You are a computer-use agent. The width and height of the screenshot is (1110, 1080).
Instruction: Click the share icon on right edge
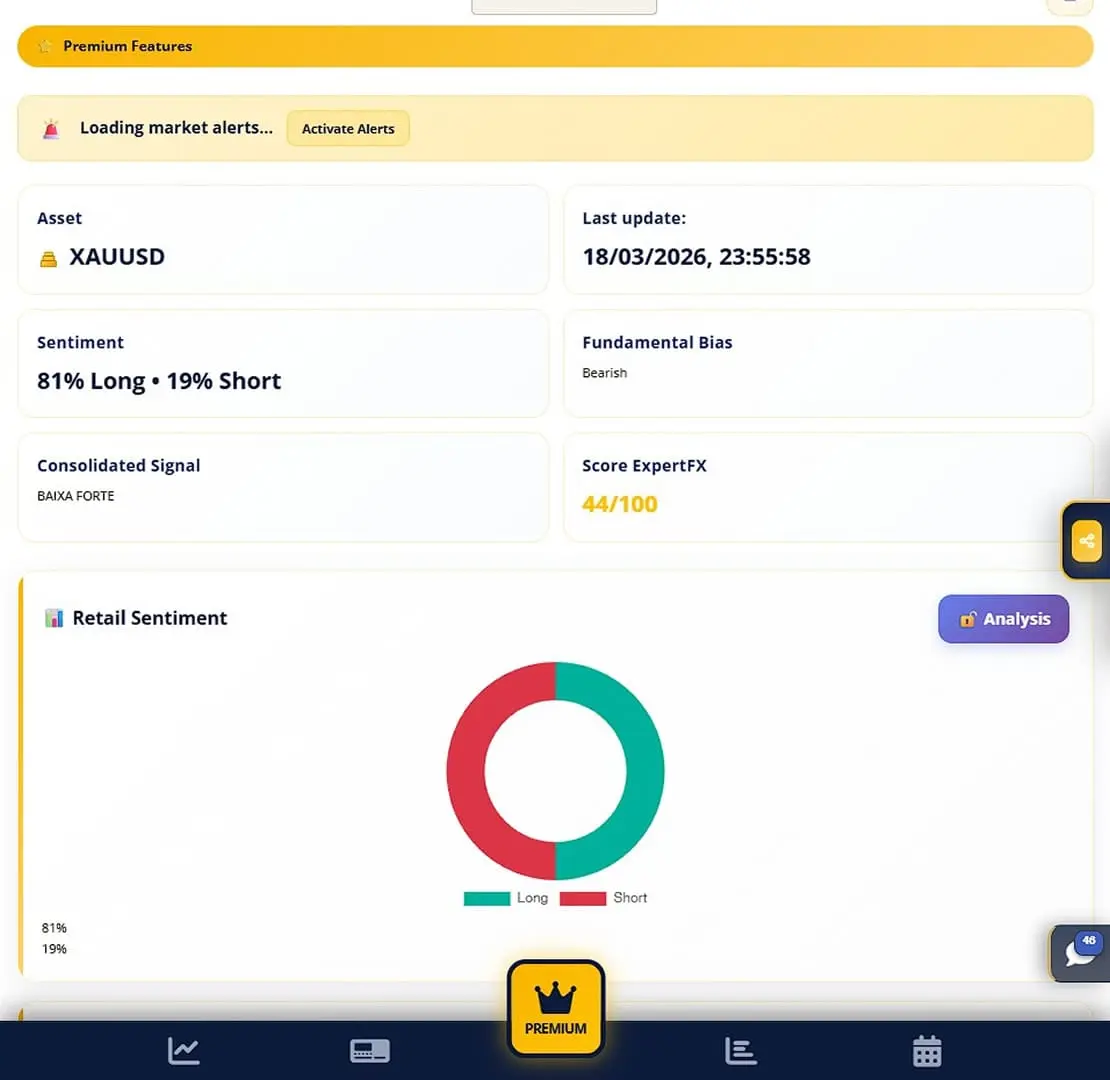1087,541
